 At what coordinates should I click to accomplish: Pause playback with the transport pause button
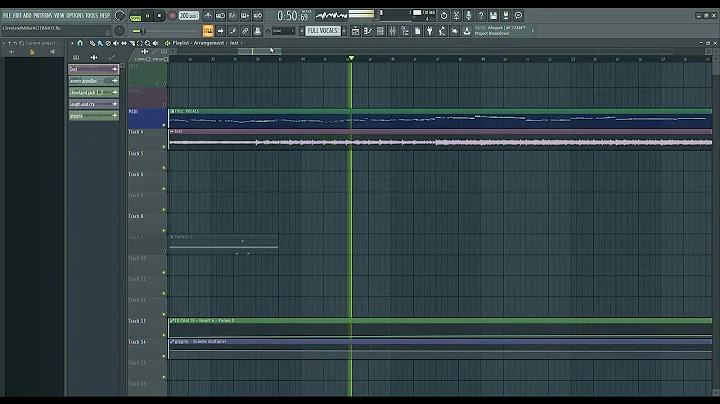pyautogui.click(x=147, y=16)
